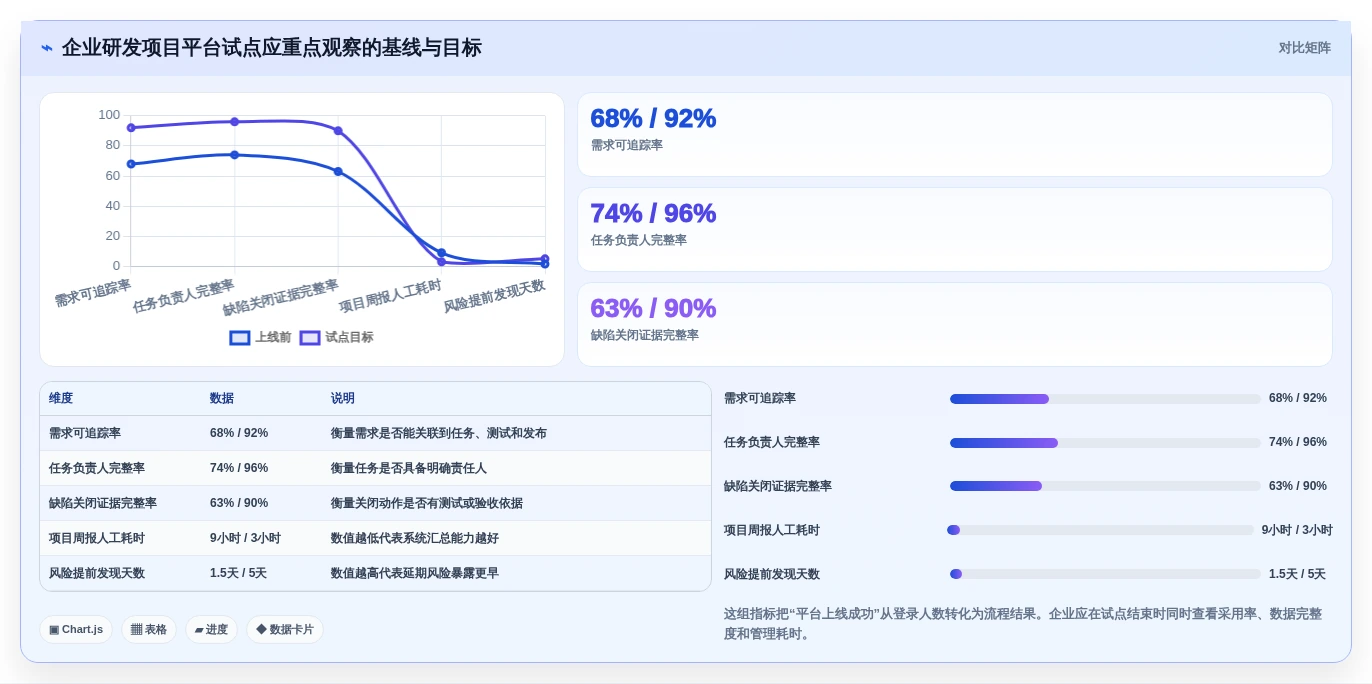
Task: Click 上线前 data point above 需求可追踪率
Action: [131, 164]
